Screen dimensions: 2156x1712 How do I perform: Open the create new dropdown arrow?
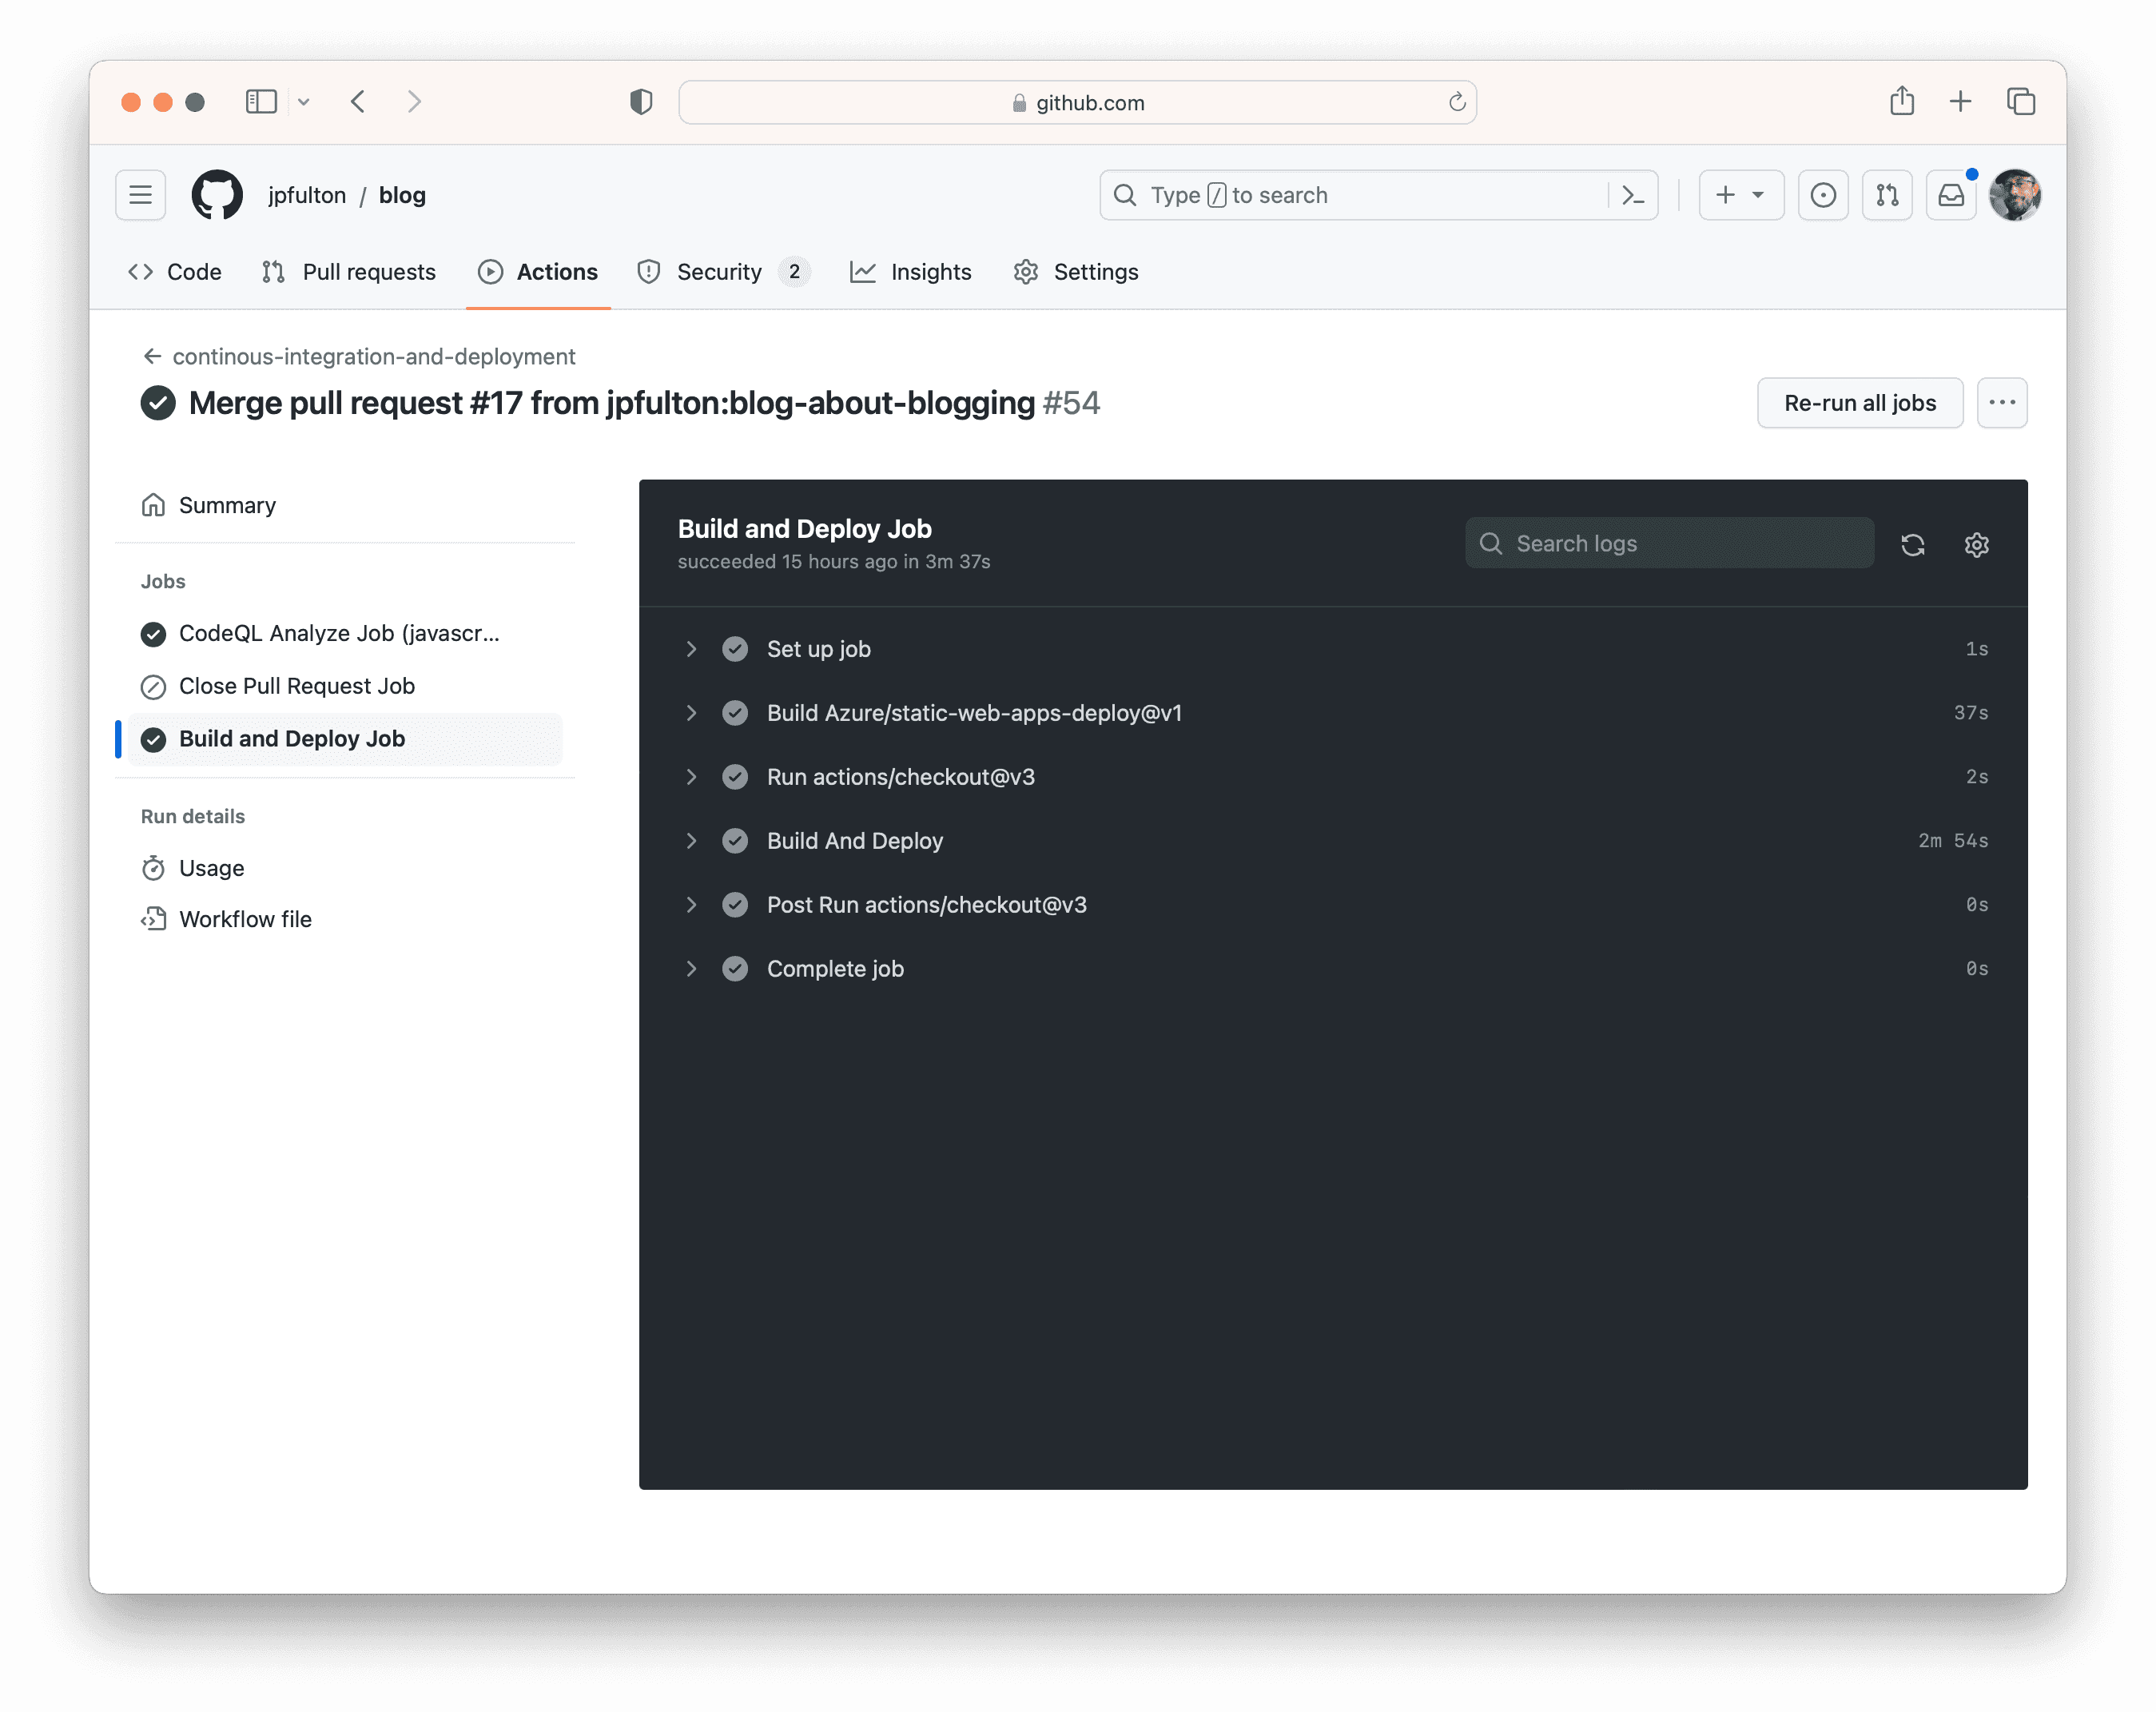tap(1757, 195)
